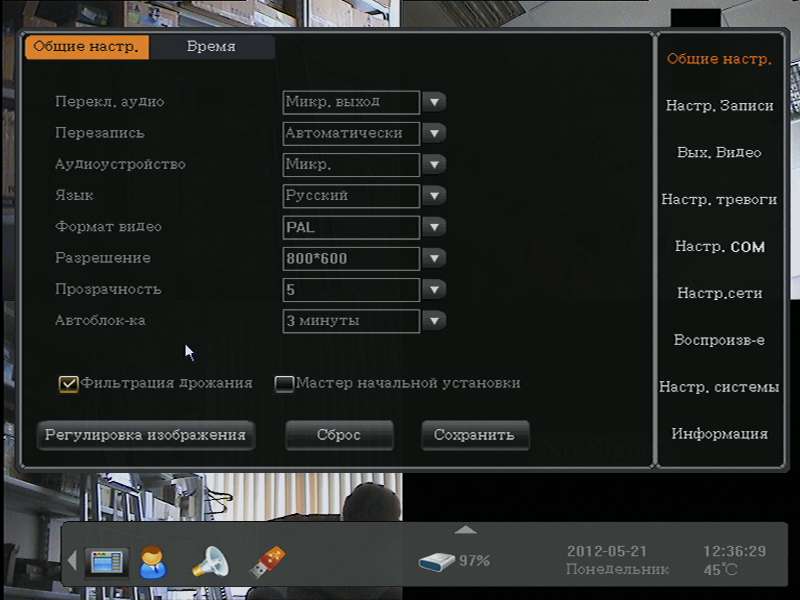Enable Мастер начальной установки checkbox
The width and height of the screenshot is (800, 600).
[284, 384]
